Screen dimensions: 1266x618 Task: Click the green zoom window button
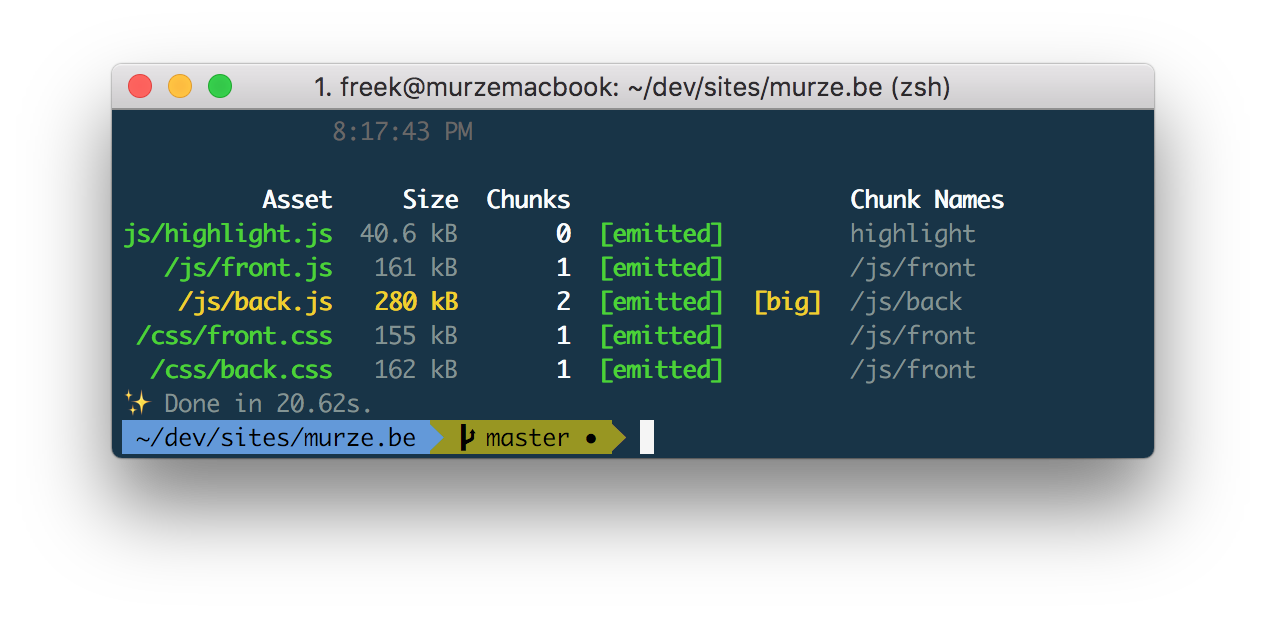tap(220, 87)
